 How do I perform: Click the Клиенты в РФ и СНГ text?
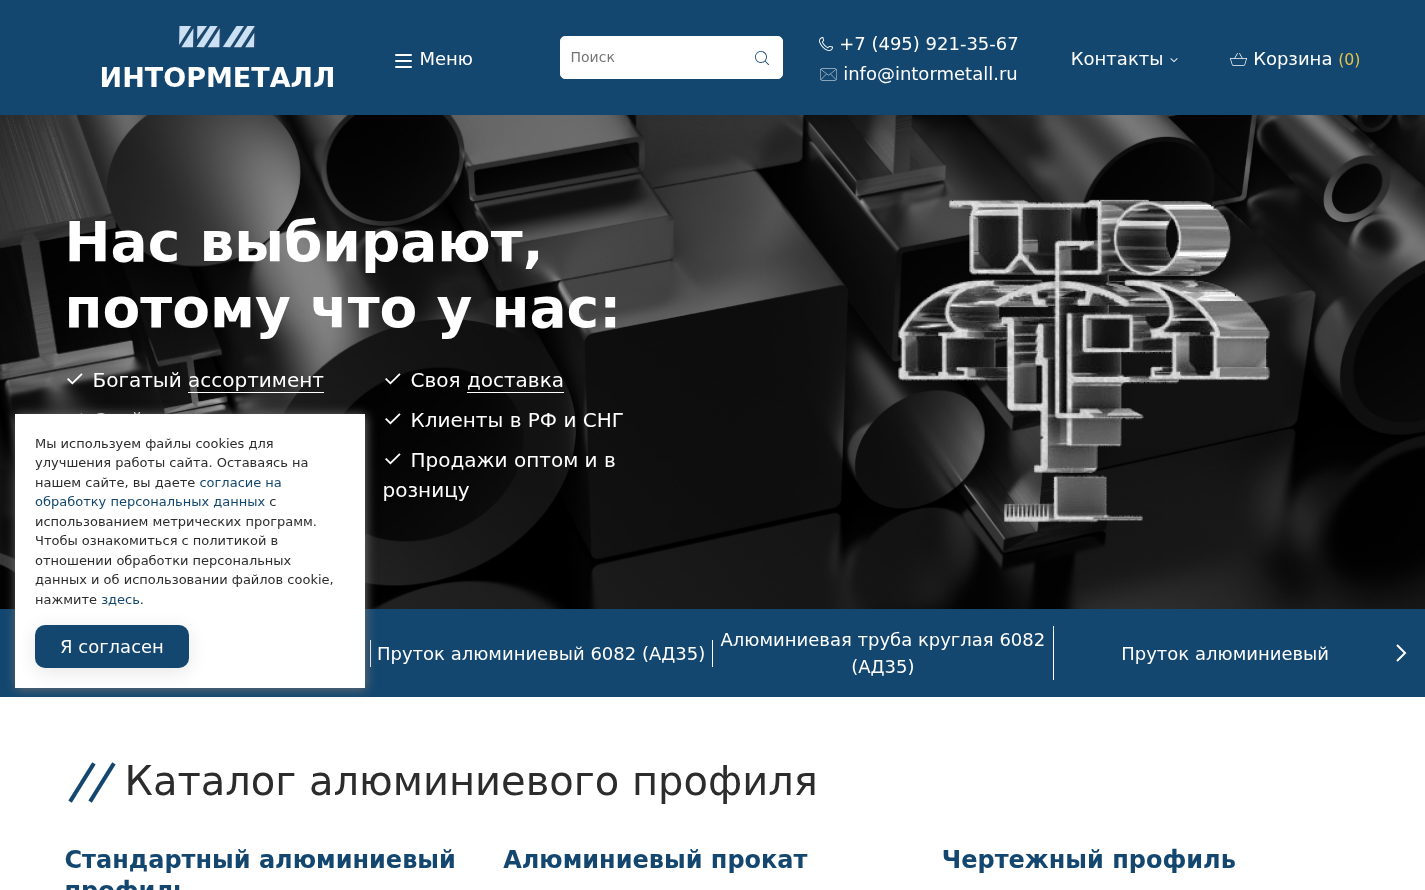point(517,420)
